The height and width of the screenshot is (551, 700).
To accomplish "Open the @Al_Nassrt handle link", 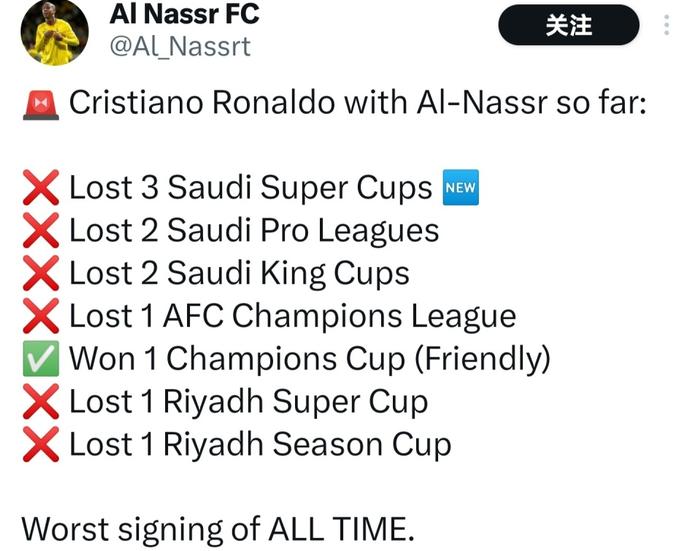I will coord(180,46).
